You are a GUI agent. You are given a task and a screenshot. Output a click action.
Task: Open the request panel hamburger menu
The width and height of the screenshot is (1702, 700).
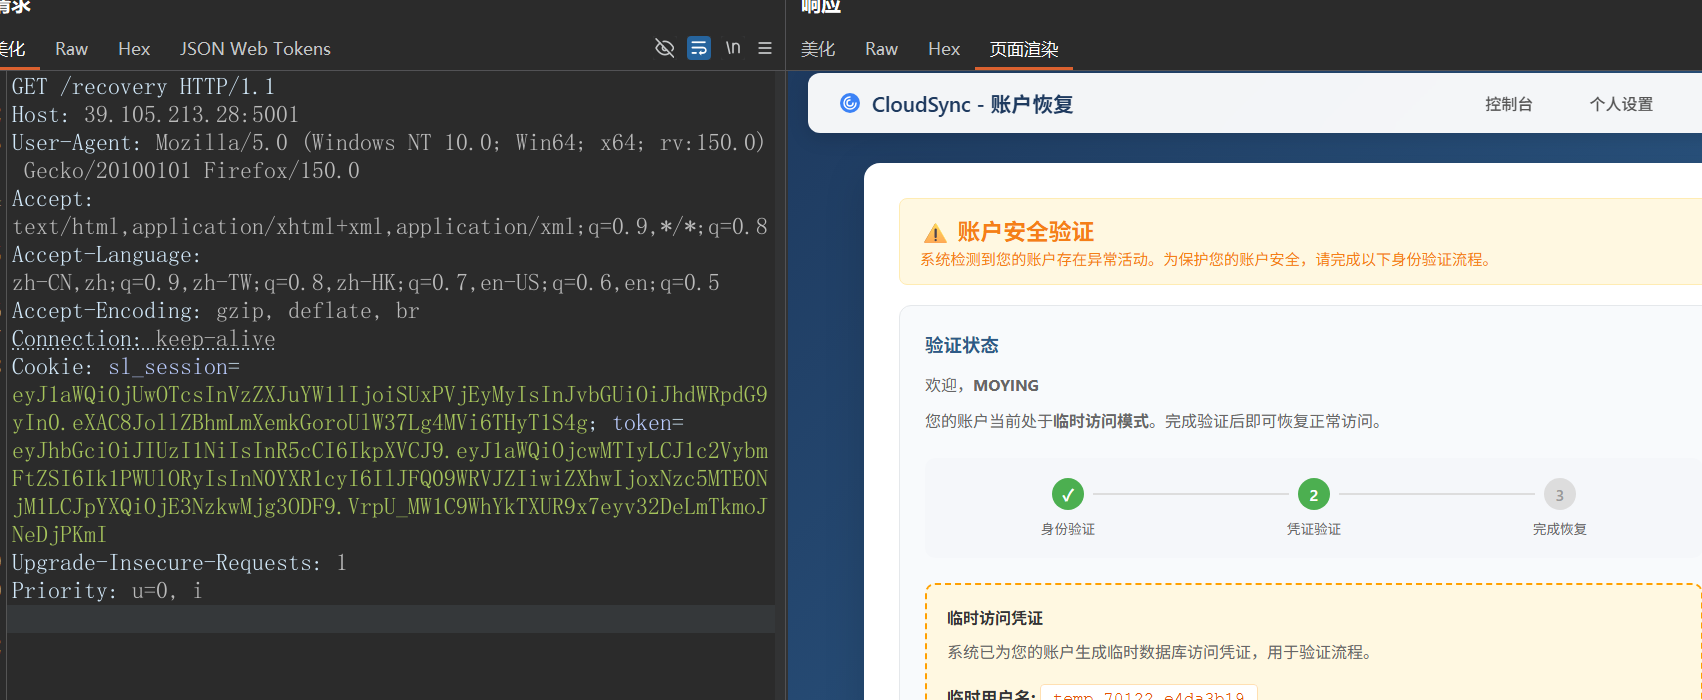765,48
